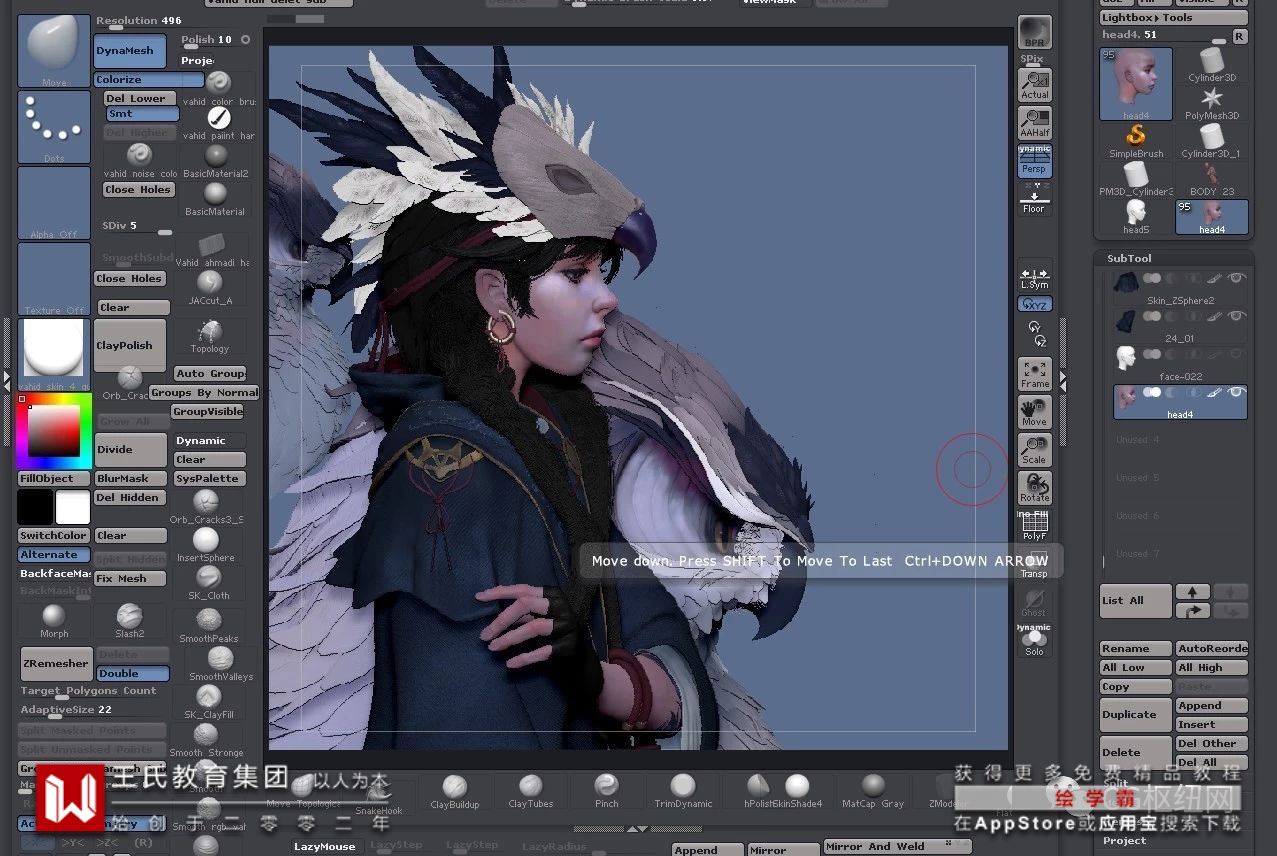Toggle visibility of Skin_ZSphere2 subtool

[1237, 278]
